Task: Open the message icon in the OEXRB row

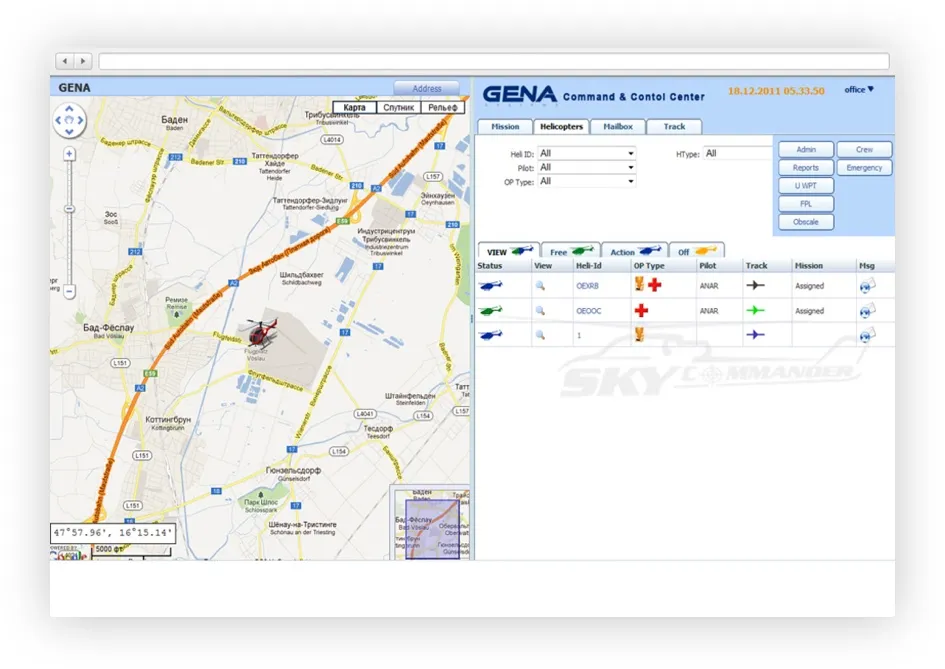Action: [x=867, y=286]
